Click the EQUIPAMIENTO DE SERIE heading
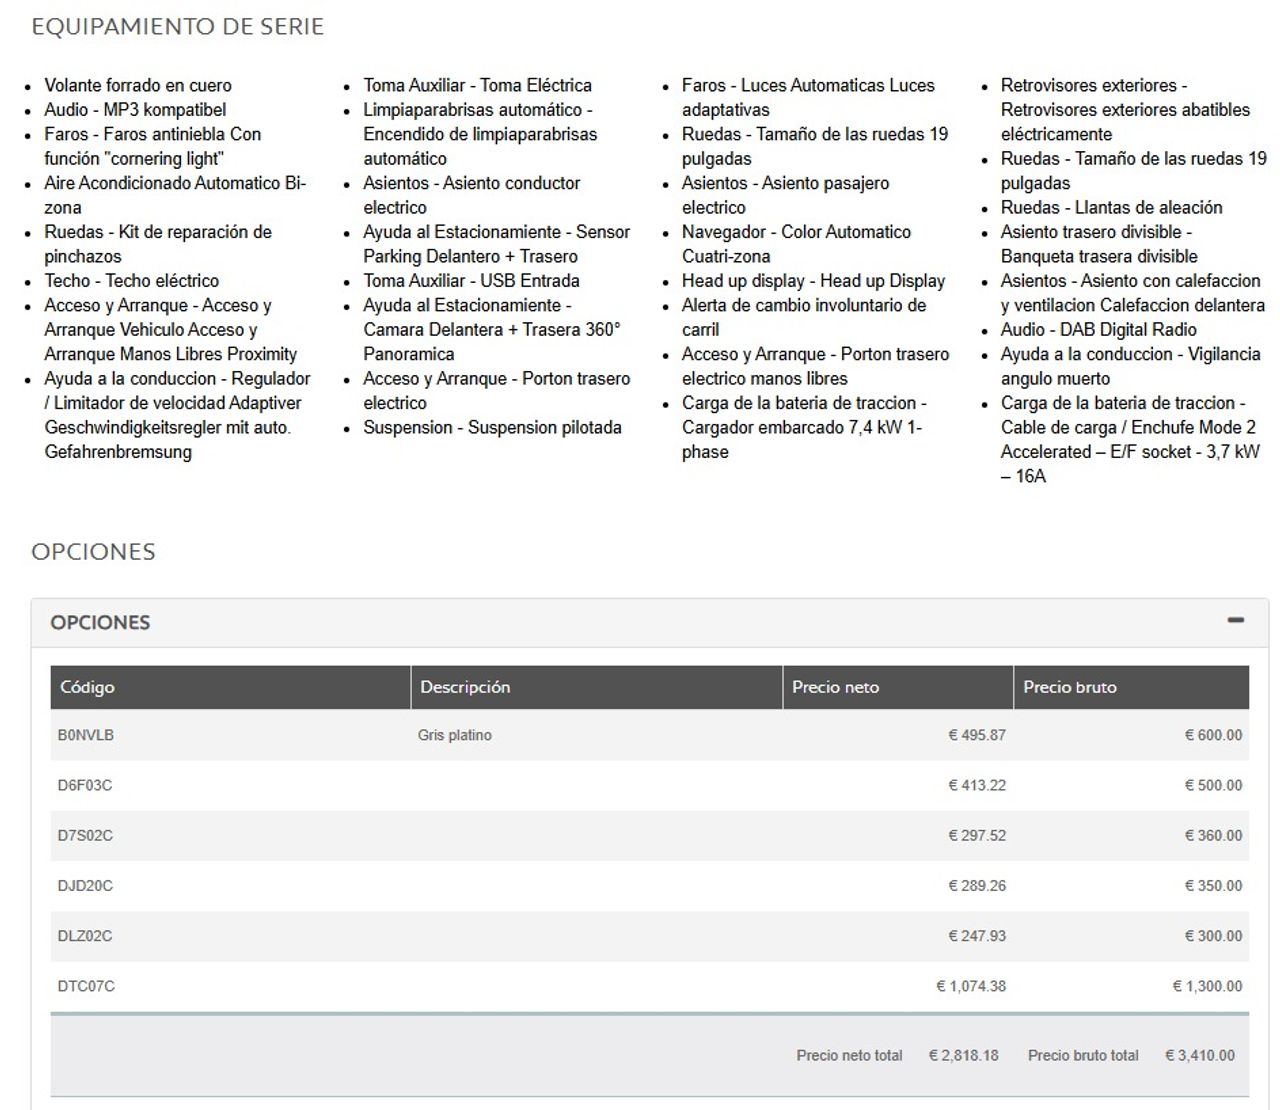Image resolution: width=1280 pixels, height=1110 pixels. coord(178,27)
